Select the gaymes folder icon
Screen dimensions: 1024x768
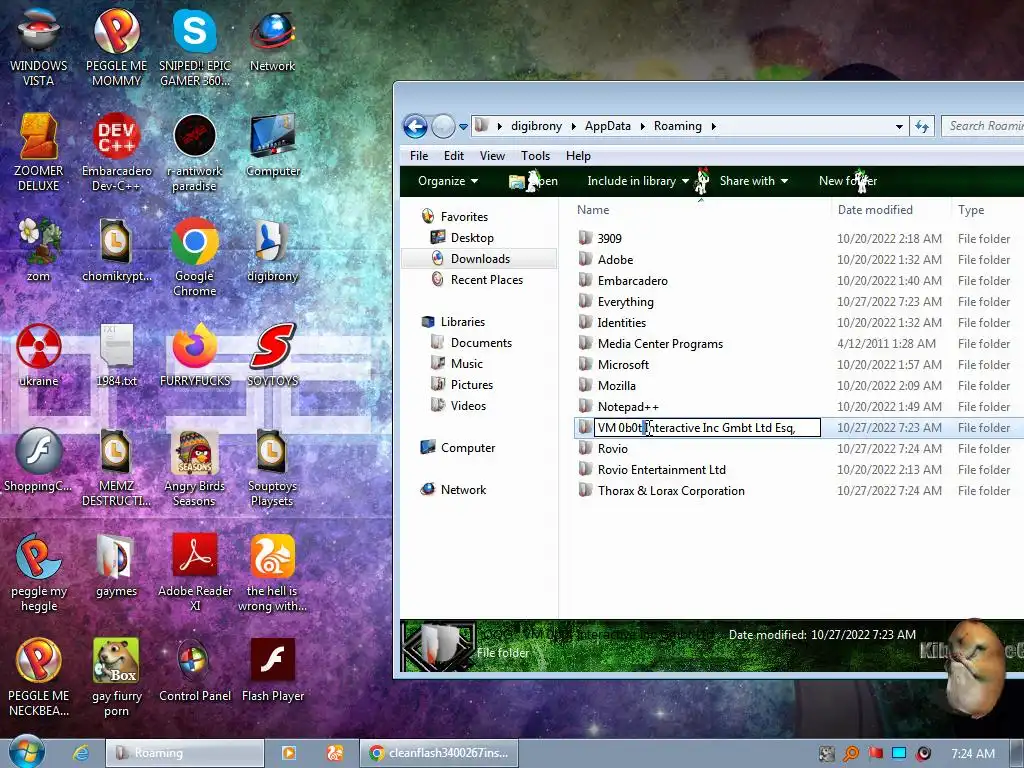[116, 566]
